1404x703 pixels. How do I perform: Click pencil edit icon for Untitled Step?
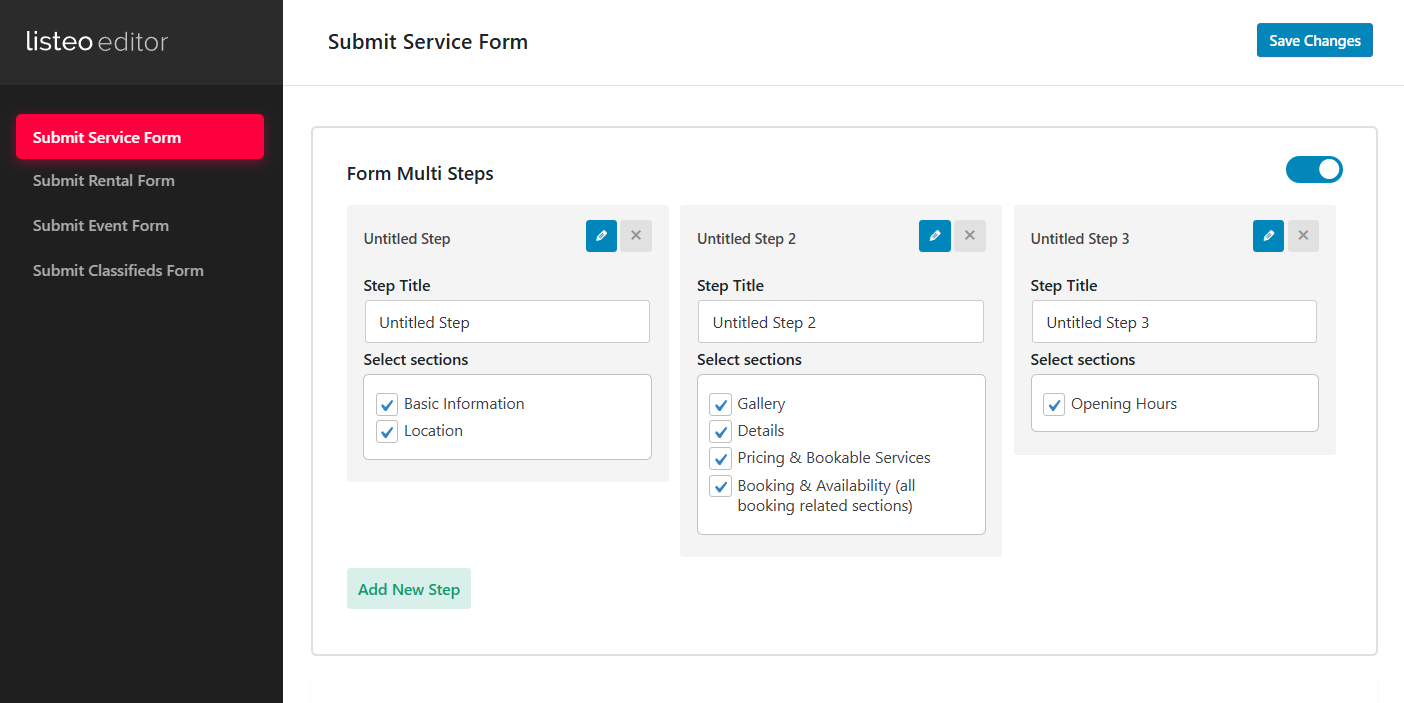click(601, 236)
